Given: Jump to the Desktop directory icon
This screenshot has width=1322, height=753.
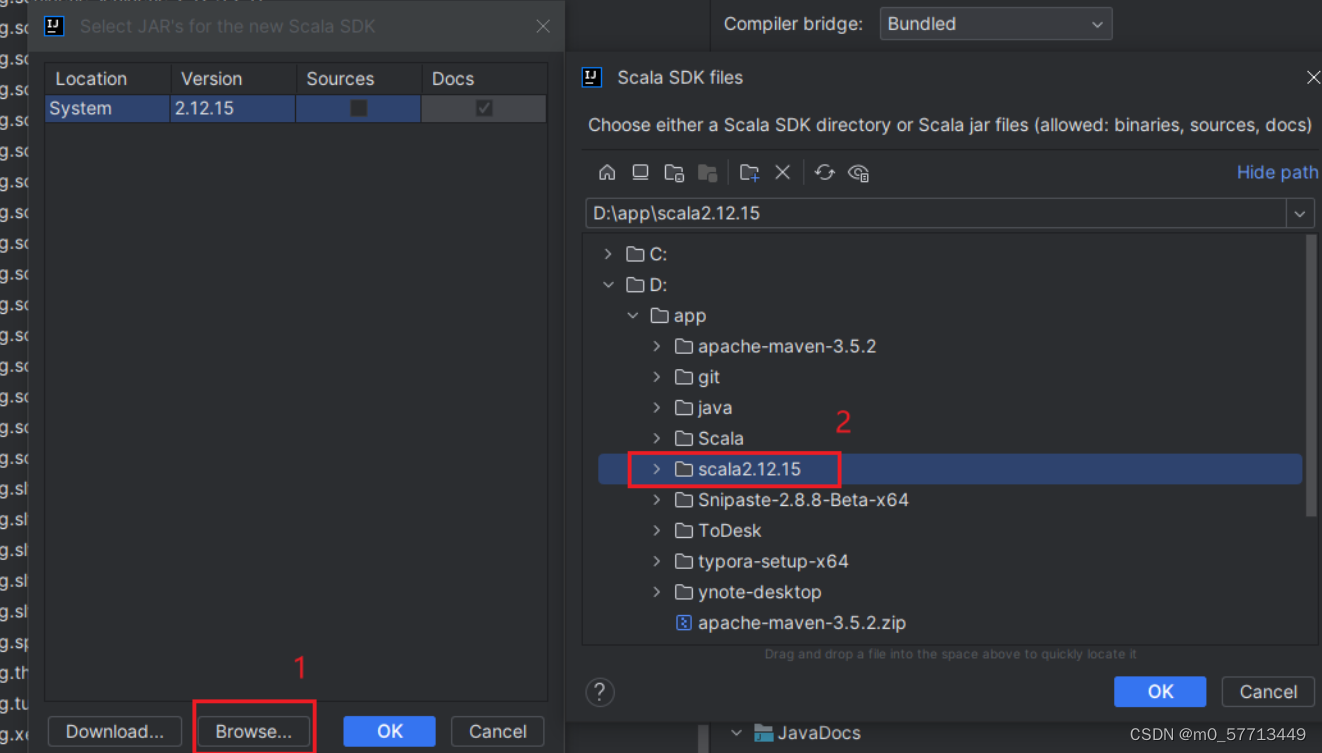Looking at the screenshot, I should tap(640, 172).
